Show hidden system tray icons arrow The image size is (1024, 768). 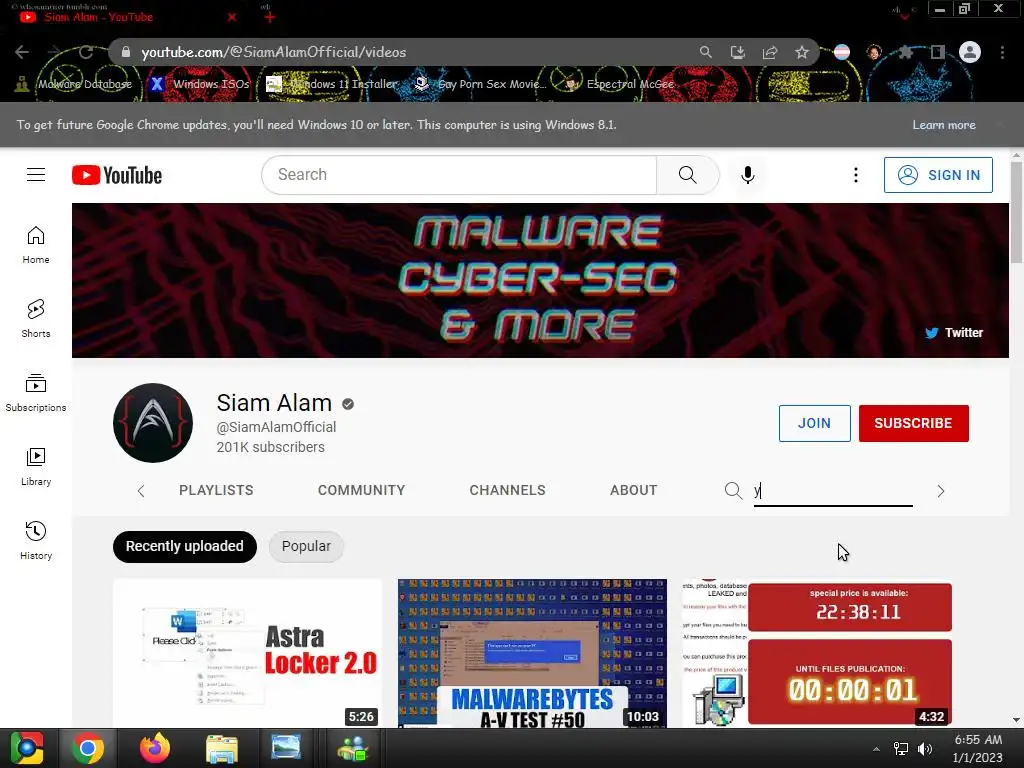[x=876, y=748]
